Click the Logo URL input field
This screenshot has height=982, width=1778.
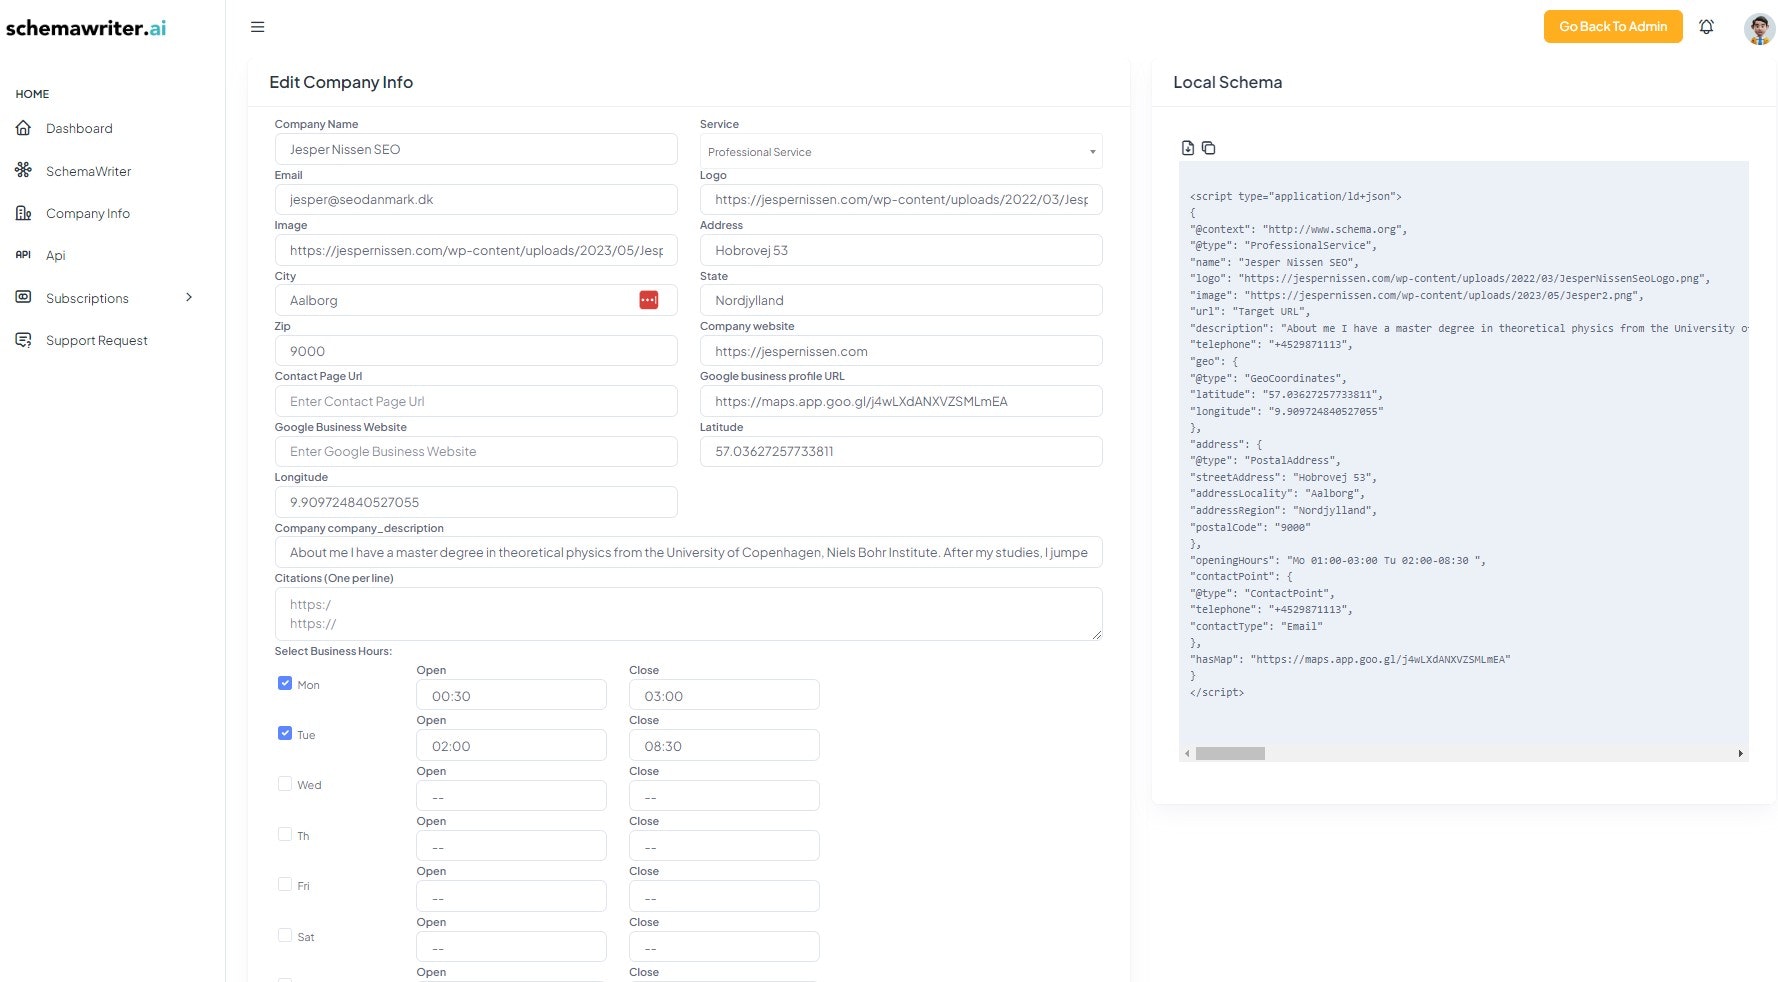pos(901,199)
